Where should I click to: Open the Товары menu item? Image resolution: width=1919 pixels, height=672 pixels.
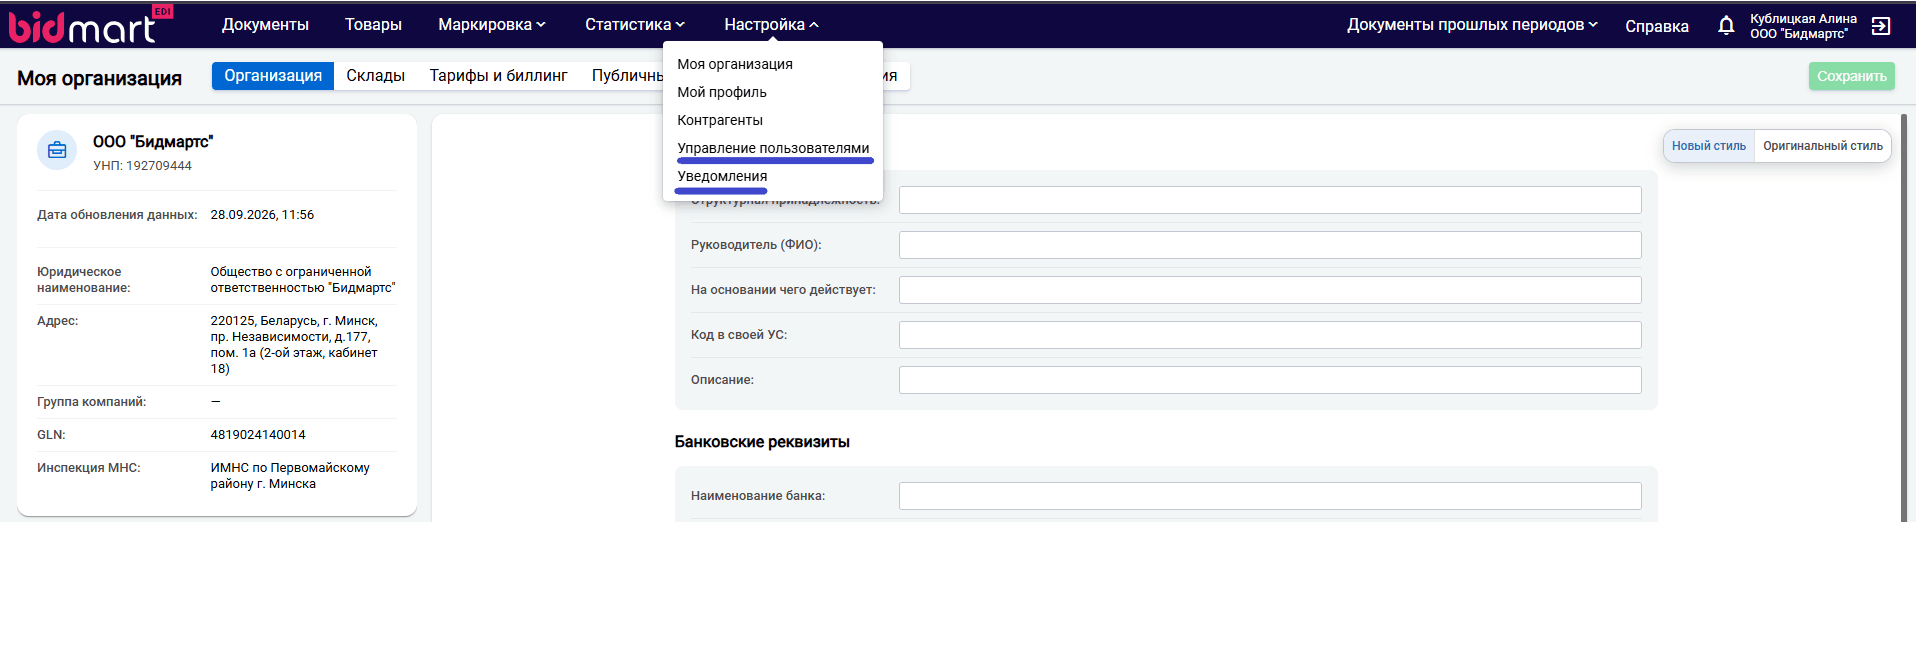pyautogui.click(x=373, y=25)
